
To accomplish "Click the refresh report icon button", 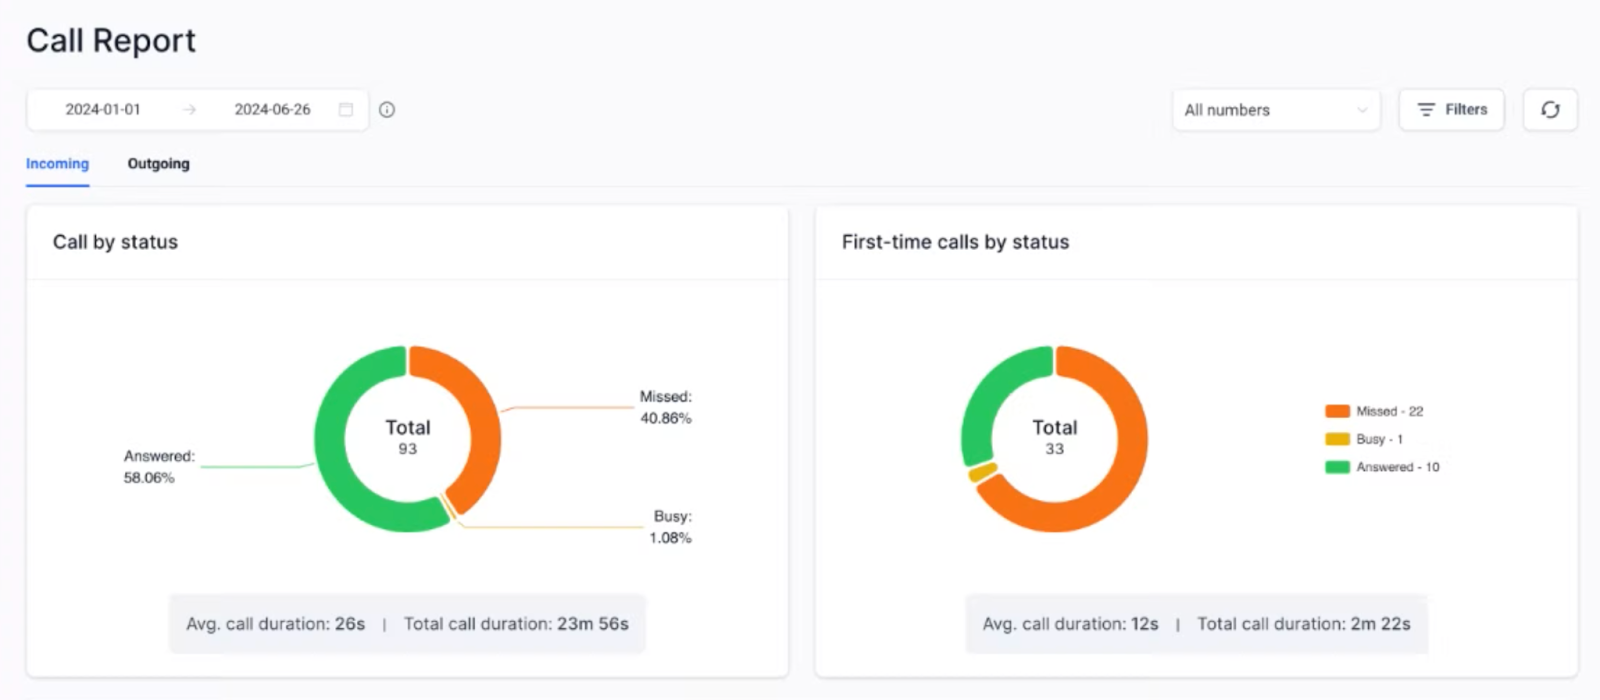I will click(x=1550, y=110).
